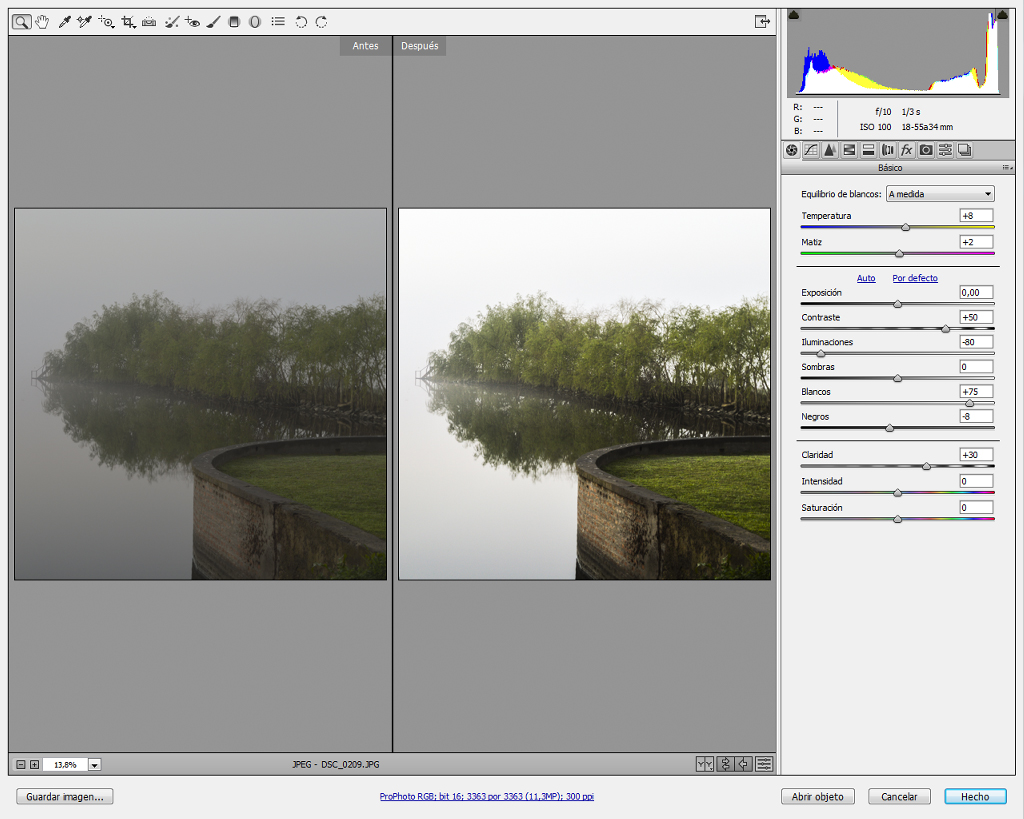Select the Crop tool
This screenshot has width=1024, height=819.
point(128,22)
